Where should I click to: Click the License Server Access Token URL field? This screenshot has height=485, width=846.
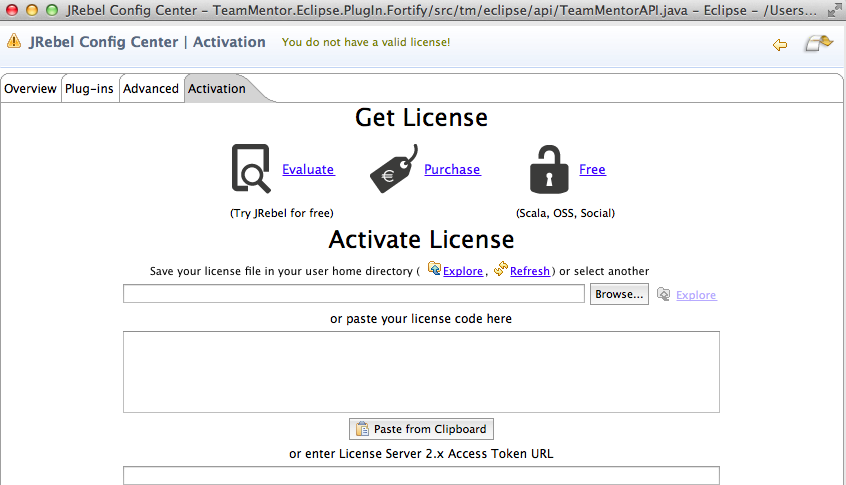tap(421, 475)
